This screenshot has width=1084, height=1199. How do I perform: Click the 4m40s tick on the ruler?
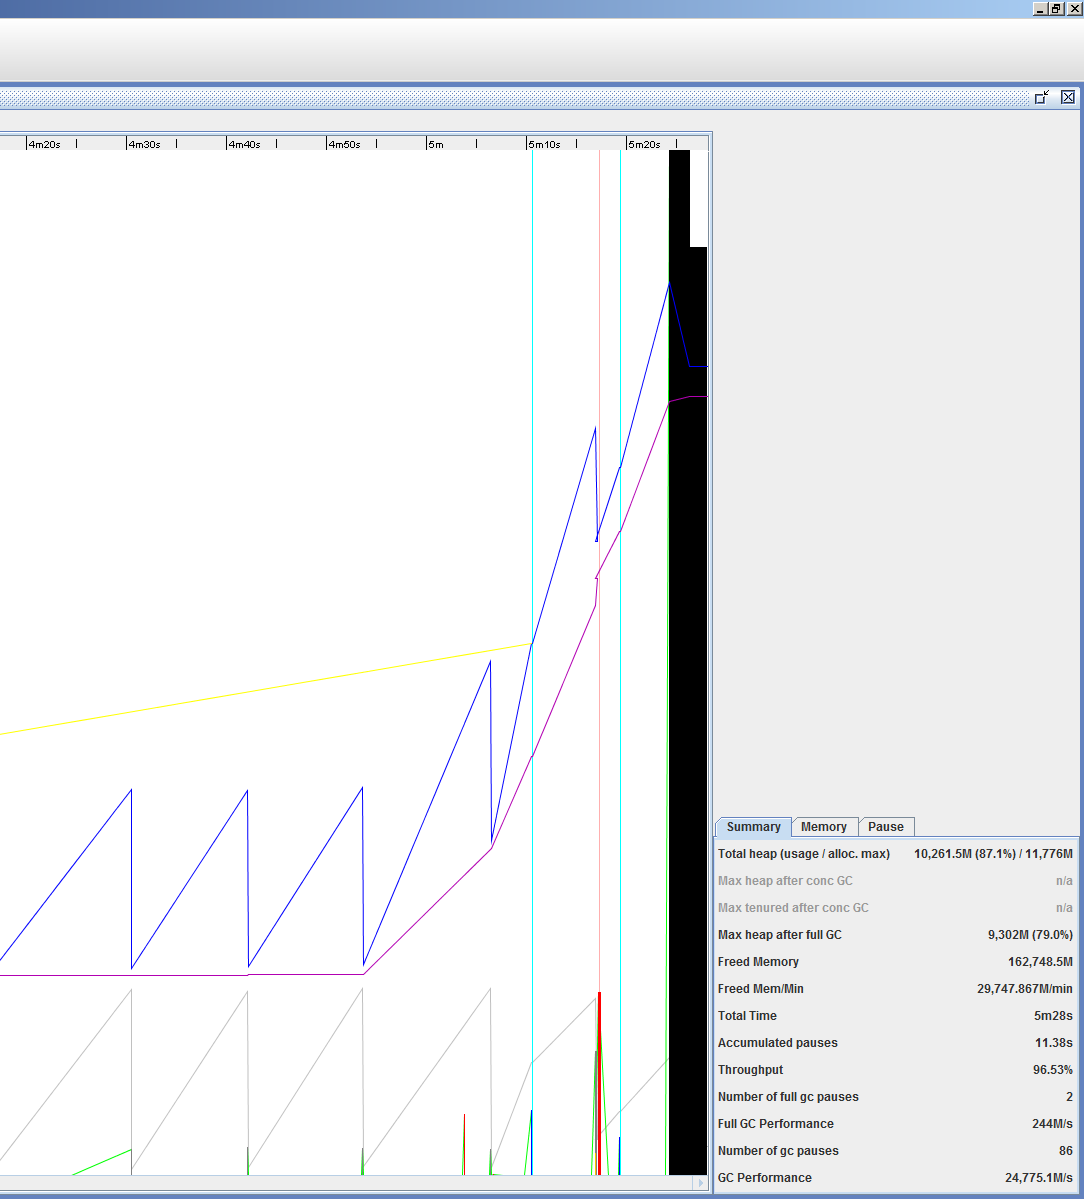pyautogui.click(x=244, y=144)
